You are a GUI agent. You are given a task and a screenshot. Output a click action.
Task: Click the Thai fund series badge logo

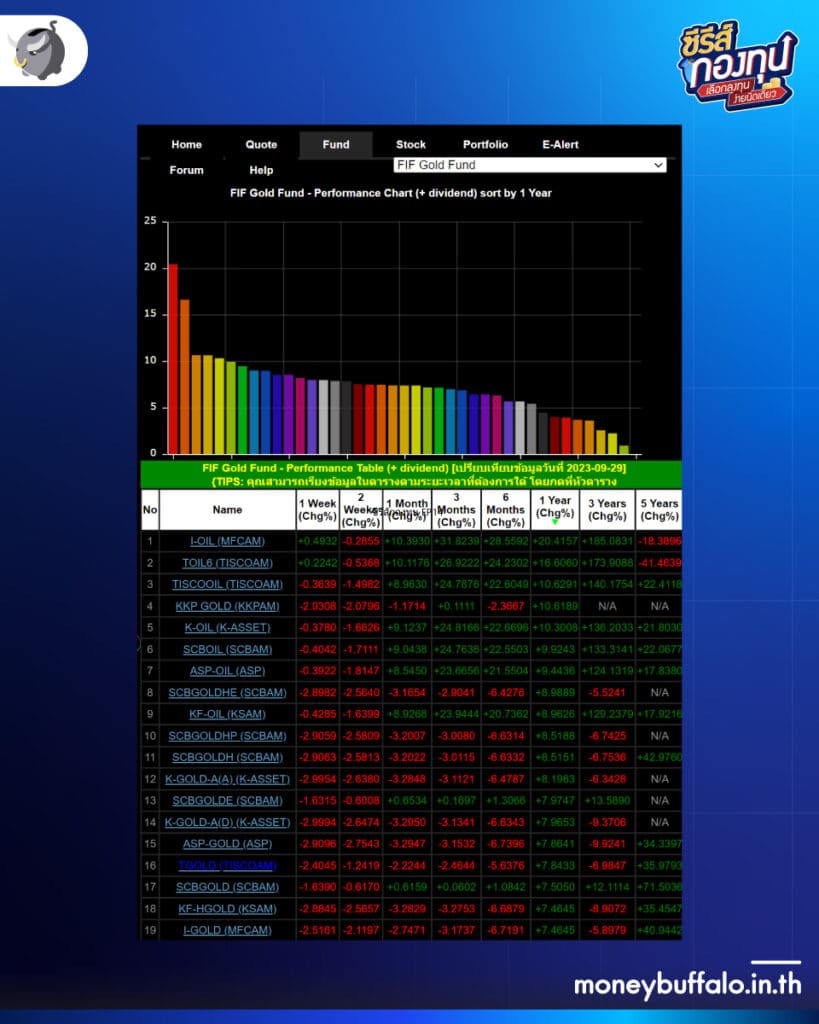pyautogui.click(x=736, y=66)
